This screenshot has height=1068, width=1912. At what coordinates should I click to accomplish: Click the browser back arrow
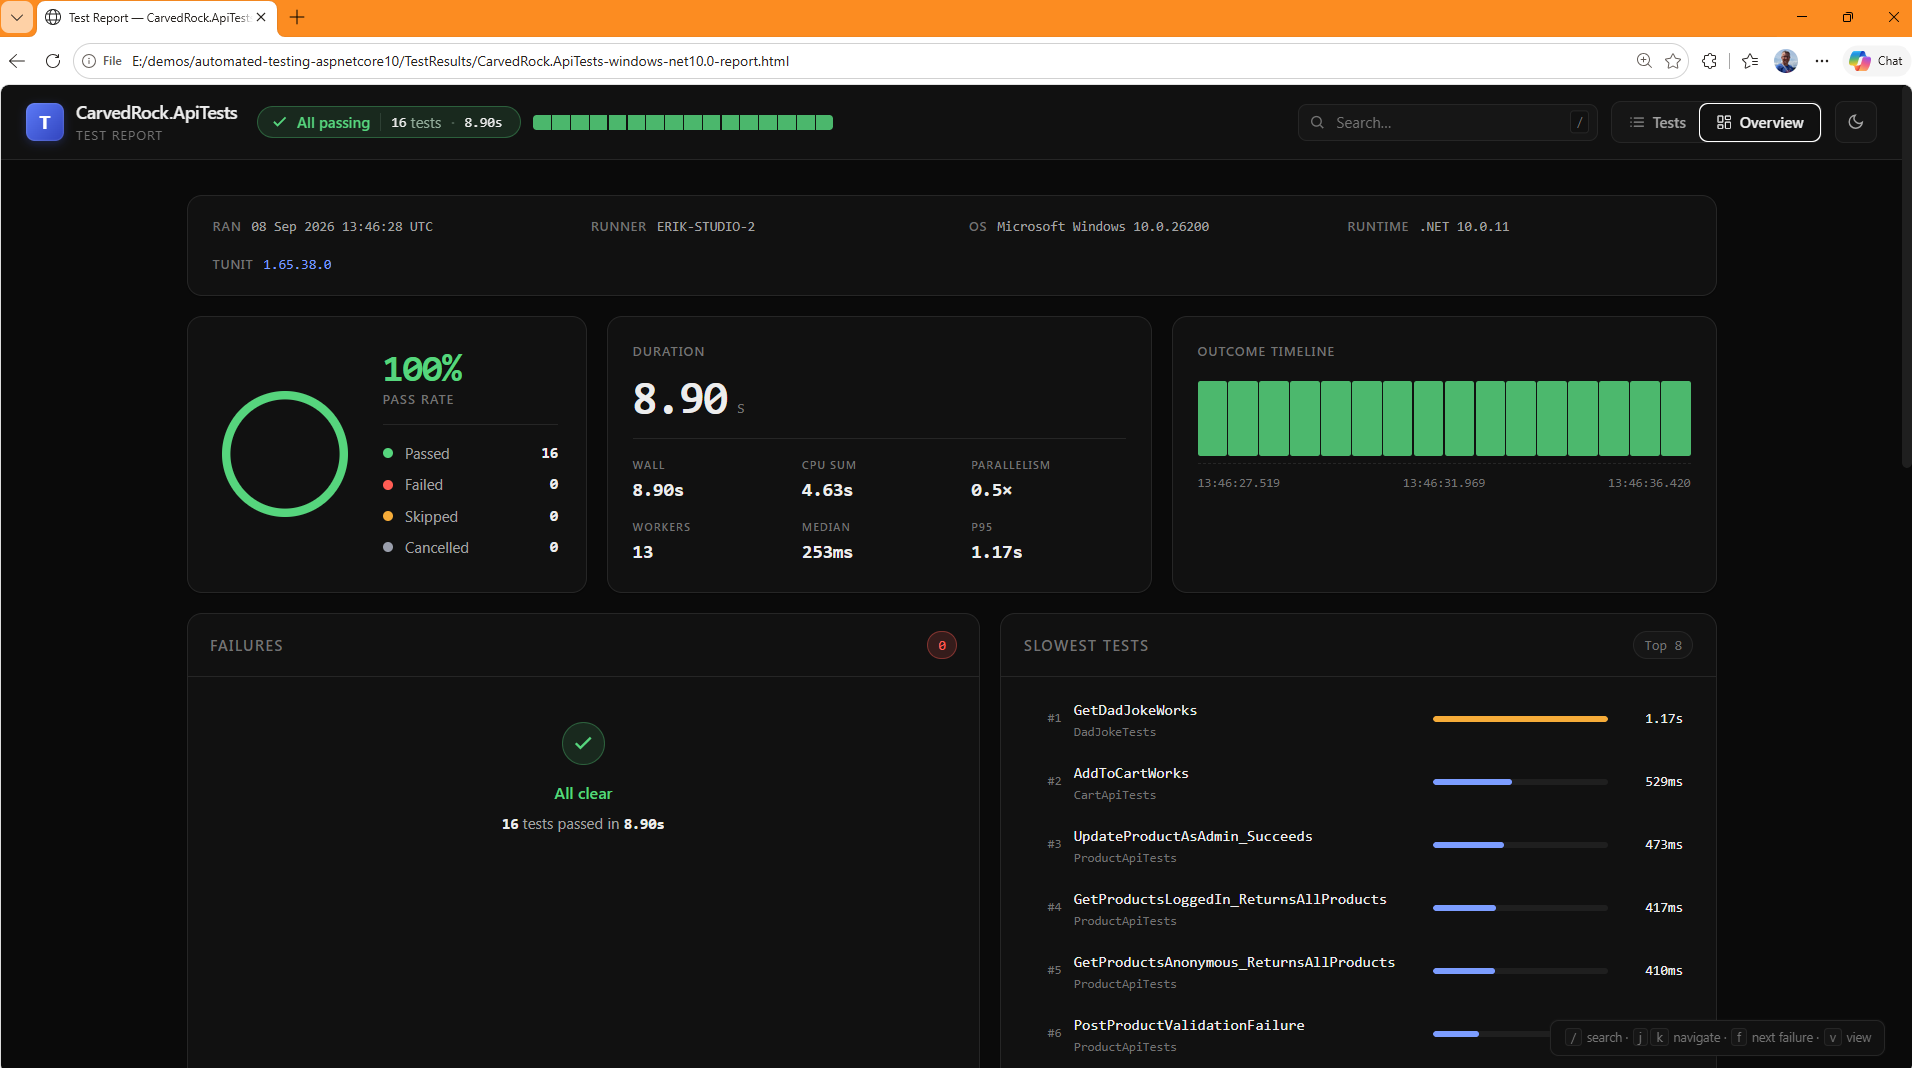(x=17, y=61)
